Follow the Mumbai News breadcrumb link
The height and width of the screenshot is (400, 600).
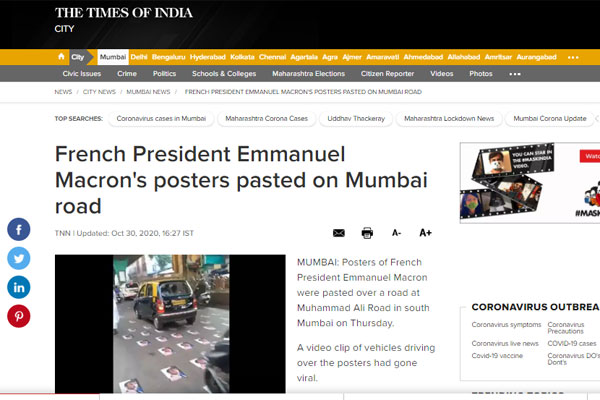[x=148, y=92]
